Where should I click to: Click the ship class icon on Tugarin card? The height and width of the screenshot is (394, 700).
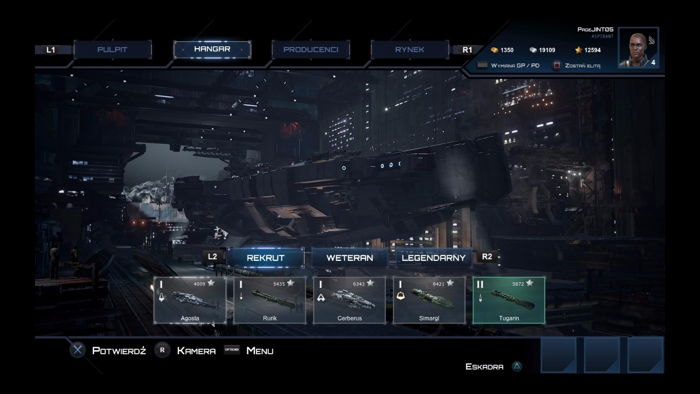tap(480, 298)
